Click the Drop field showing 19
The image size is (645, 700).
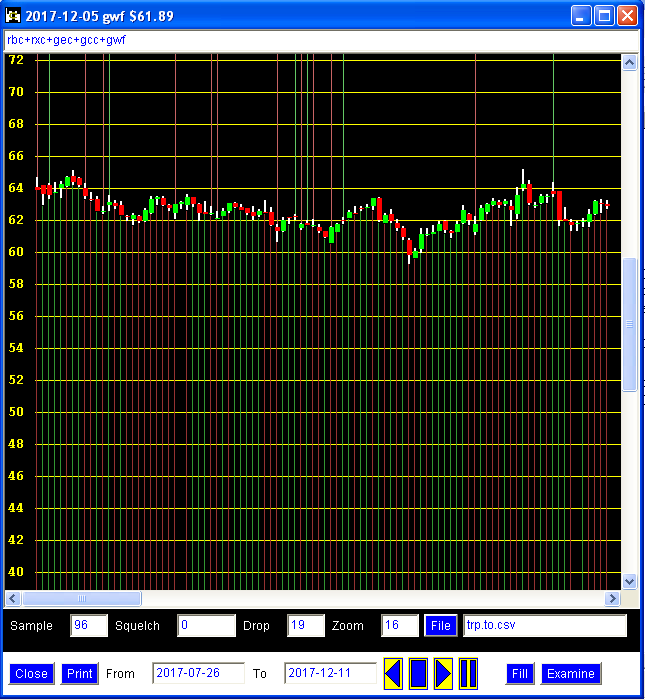[x=306, y=625]
